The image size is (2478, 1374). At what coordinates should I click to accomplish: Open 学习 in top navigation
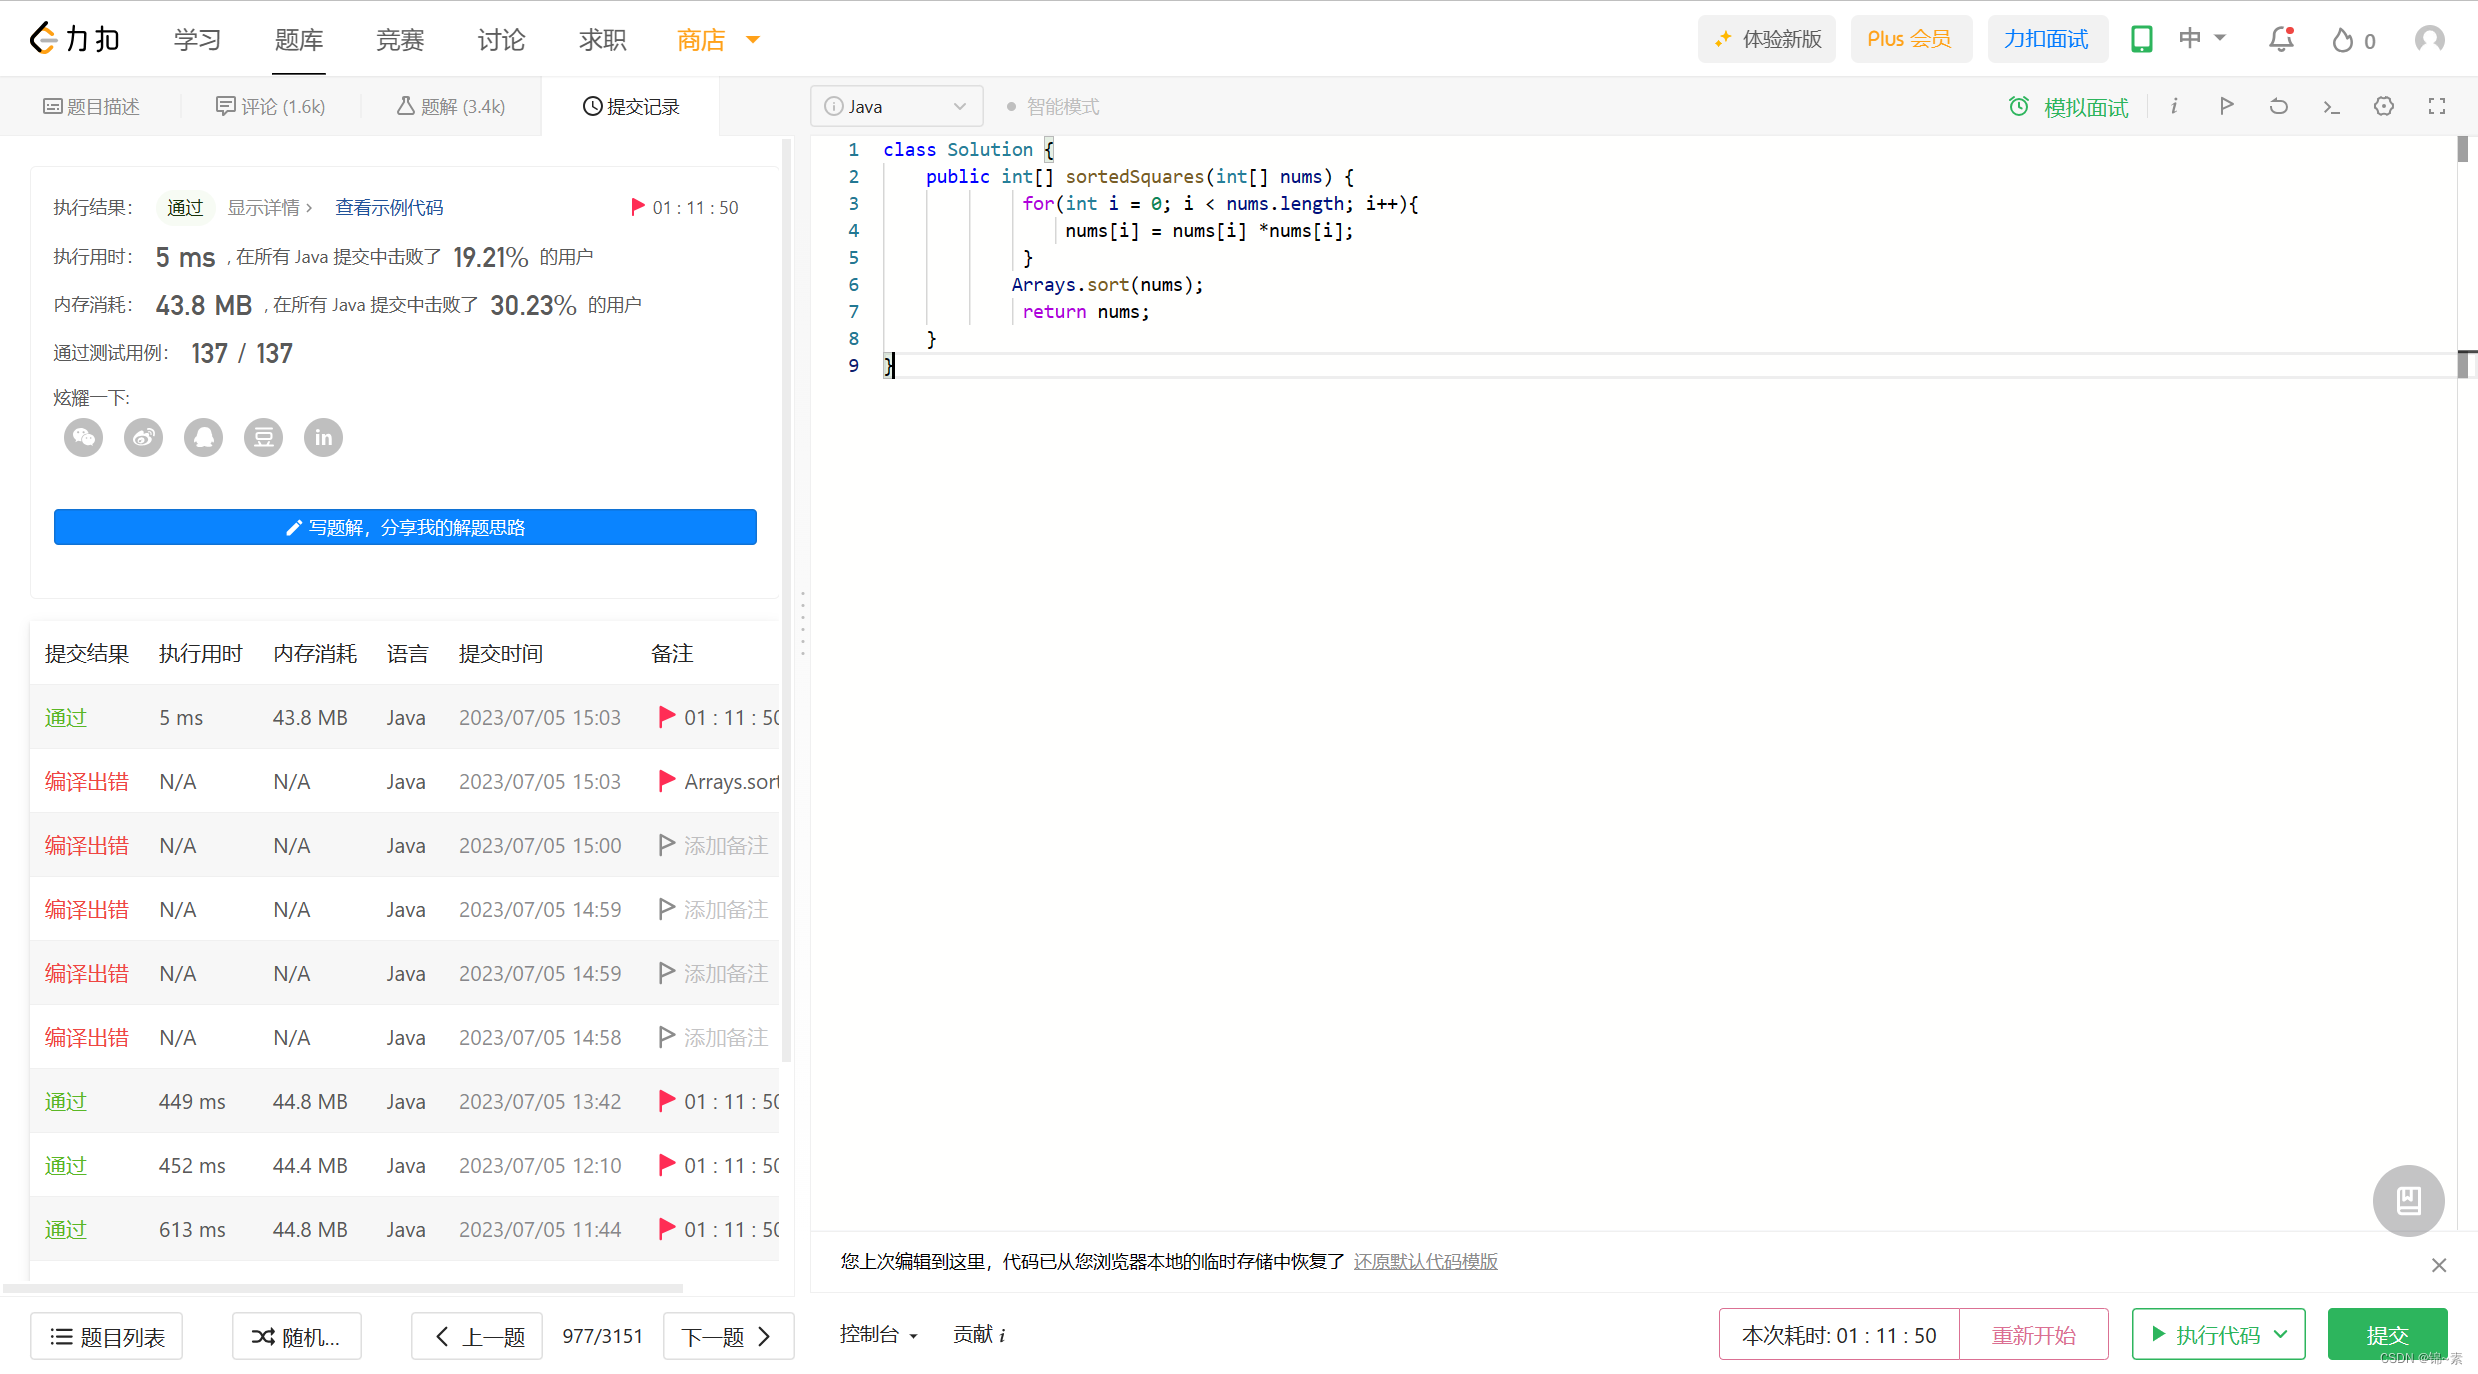tap(197, 39)
